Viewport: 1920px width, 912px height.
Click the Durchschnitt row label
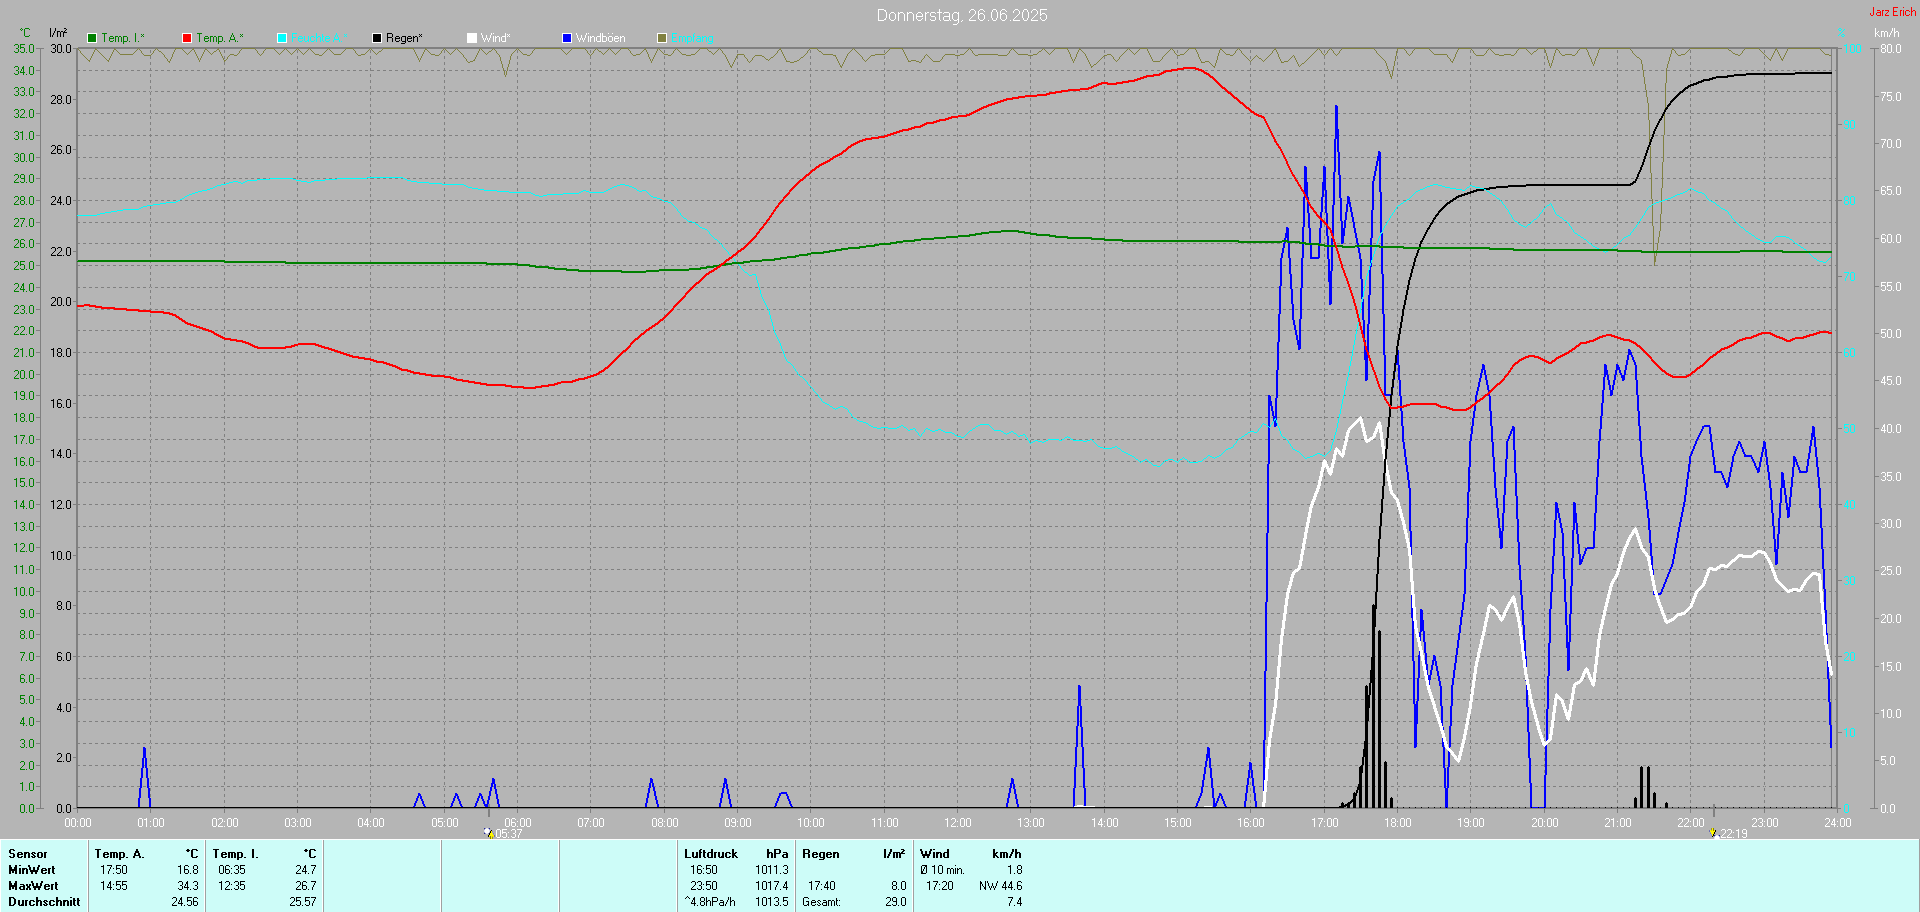pyautogui.click(x=44, y=902)
